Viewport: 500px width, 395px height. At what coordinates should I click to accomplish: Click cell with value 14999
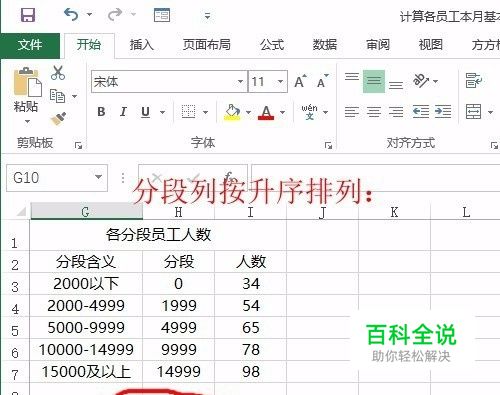(x=179, y=372)
